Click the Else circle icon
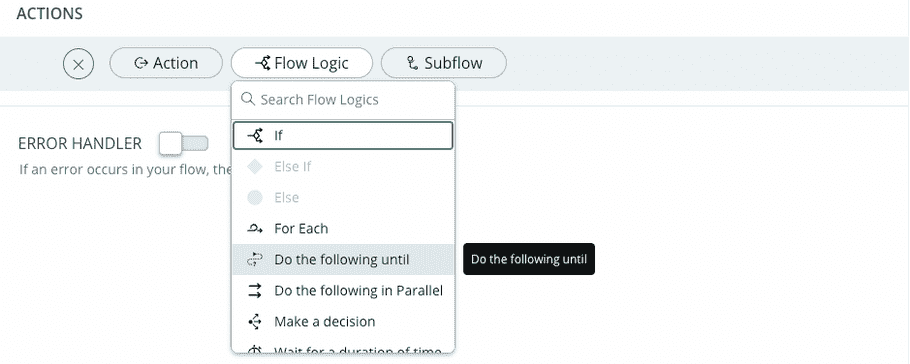This screenshot has height=364, width=910. click(x=255, y=197)
